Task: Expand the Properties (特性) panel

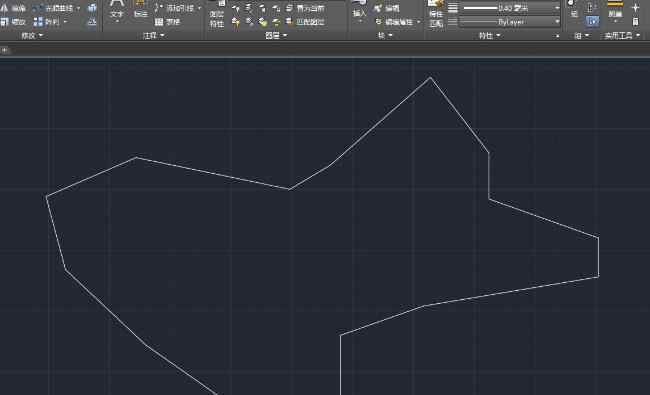Action: coord(489,36)
